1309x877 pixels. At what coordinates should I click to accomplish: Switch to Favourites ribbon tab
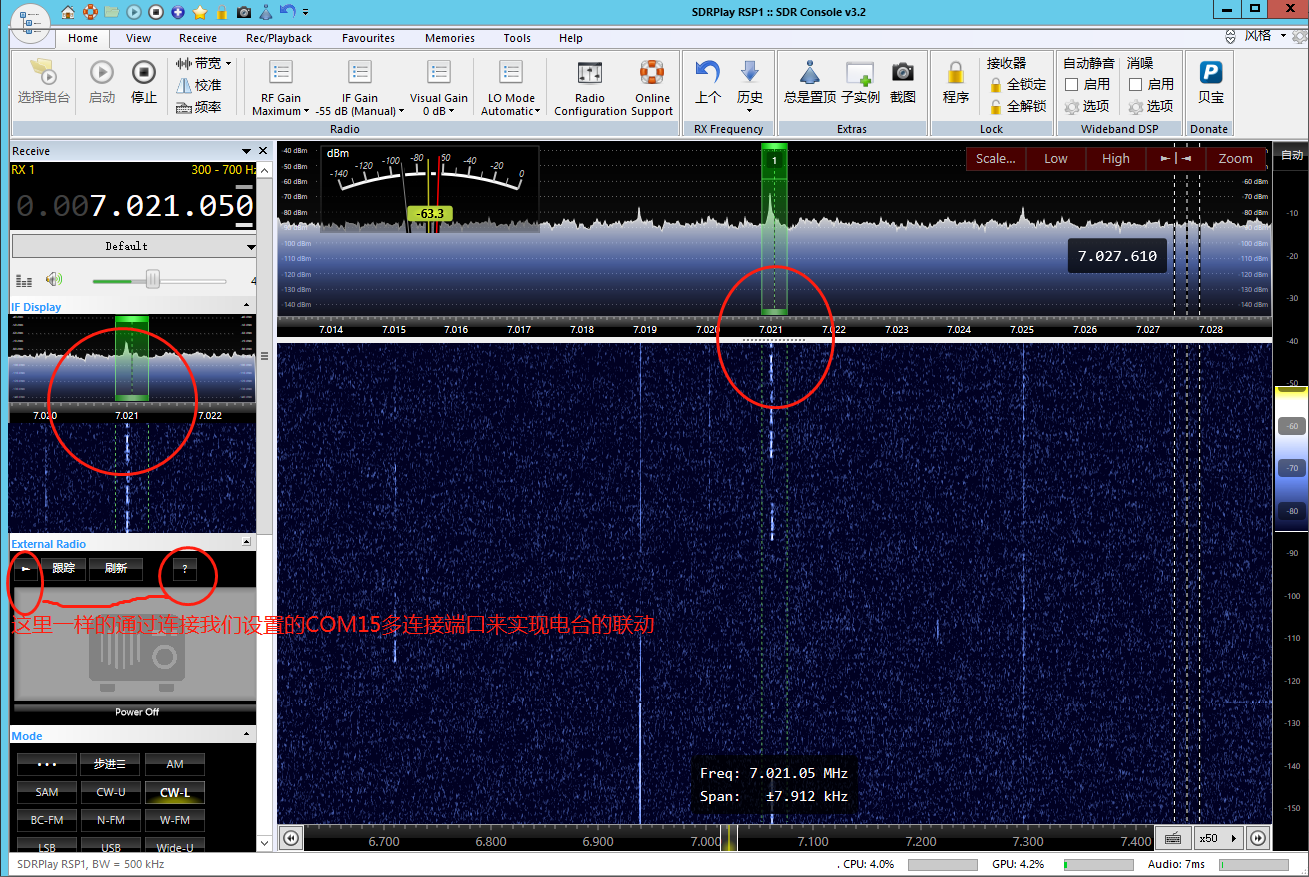coord(368,38)
